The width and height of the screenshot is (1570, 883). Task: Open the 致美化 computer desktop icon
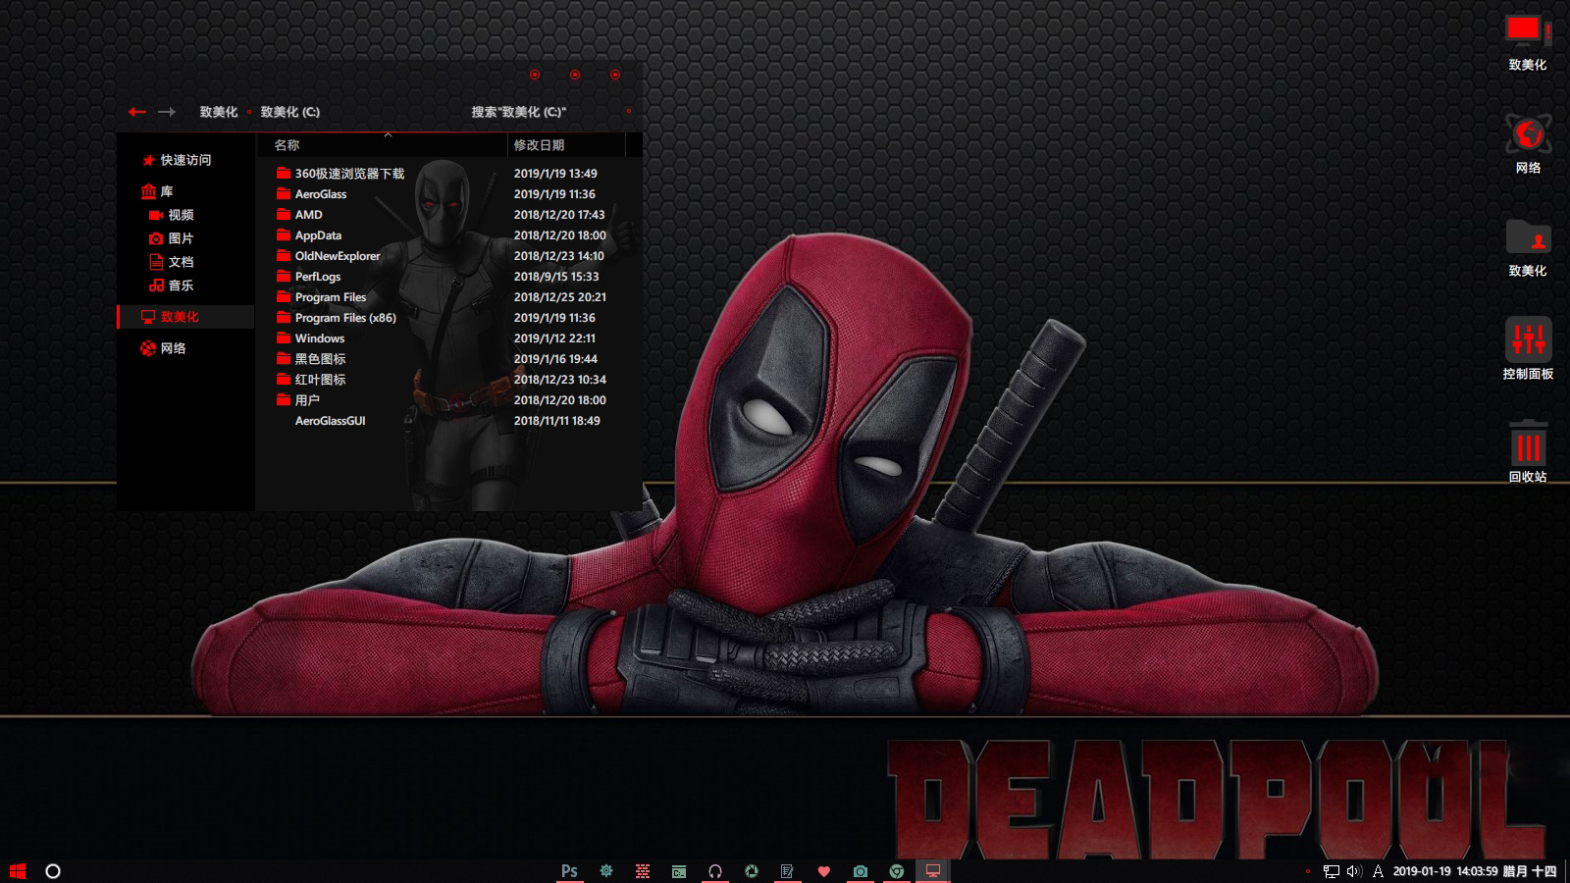coord(1527,43)
